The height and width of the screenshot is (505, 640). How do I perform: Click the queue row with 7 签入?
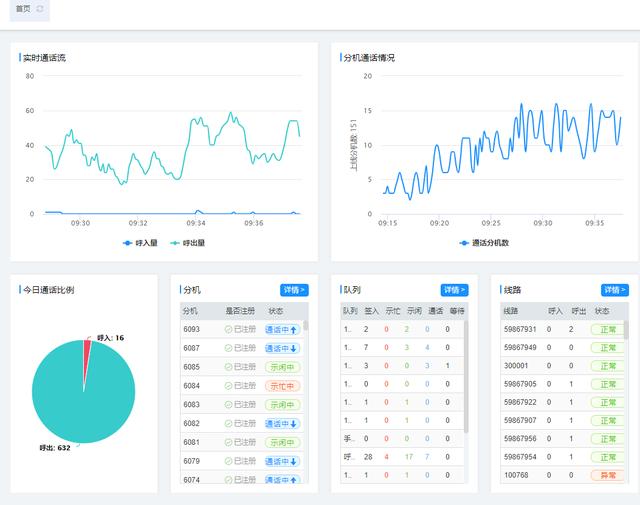[402, 347]
